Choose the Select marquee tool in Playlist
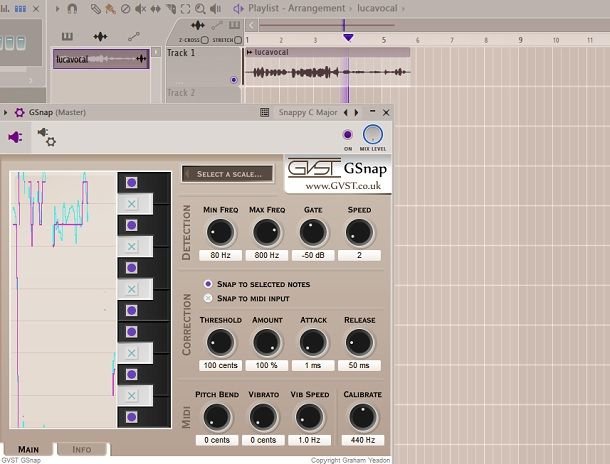The height and width of the screenshot is (464, 610). coord(186,9)
